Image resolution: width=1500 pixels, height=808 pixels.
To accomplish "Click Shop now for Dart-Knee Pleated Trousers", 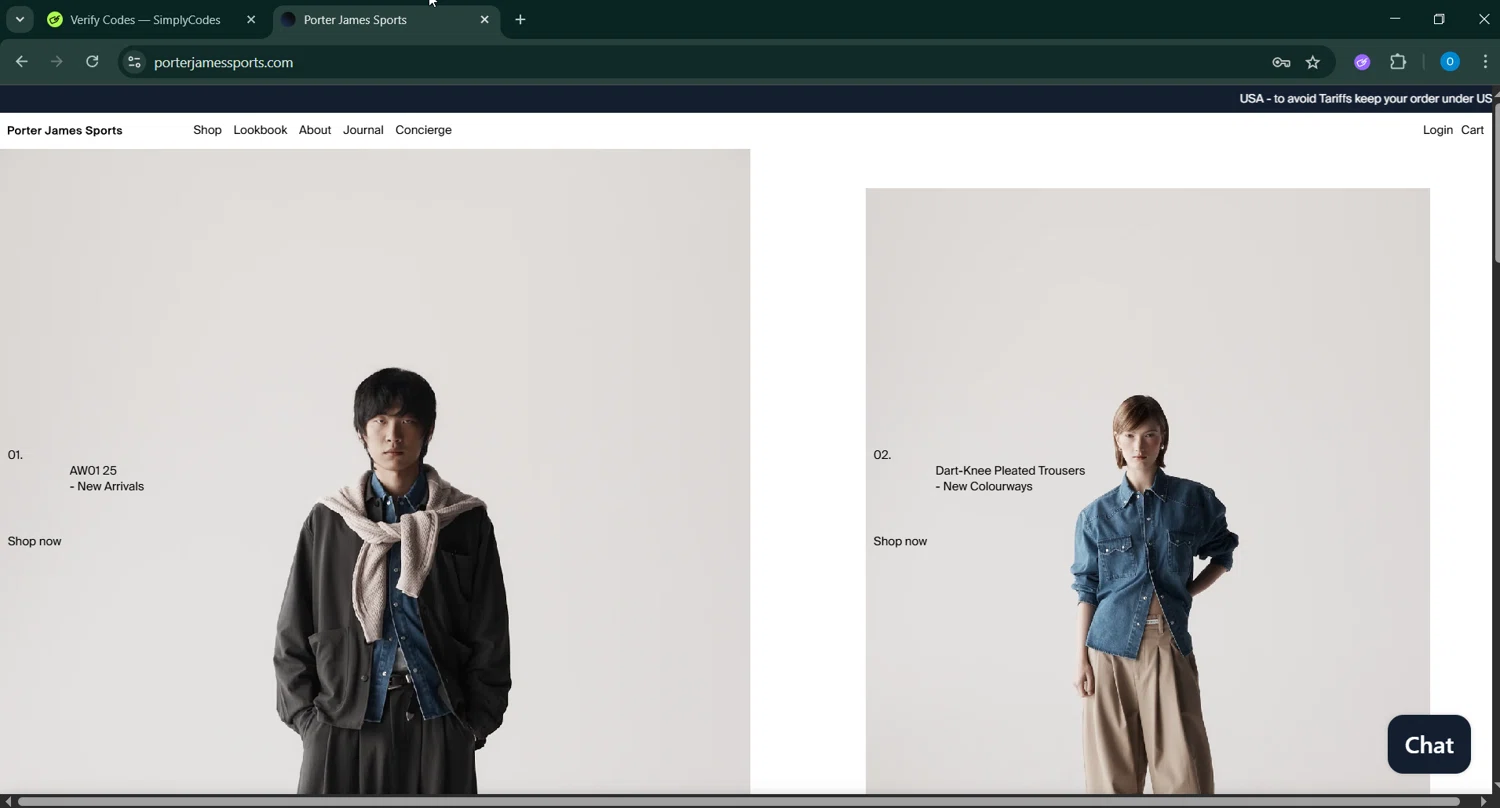I will click(900, 541).
